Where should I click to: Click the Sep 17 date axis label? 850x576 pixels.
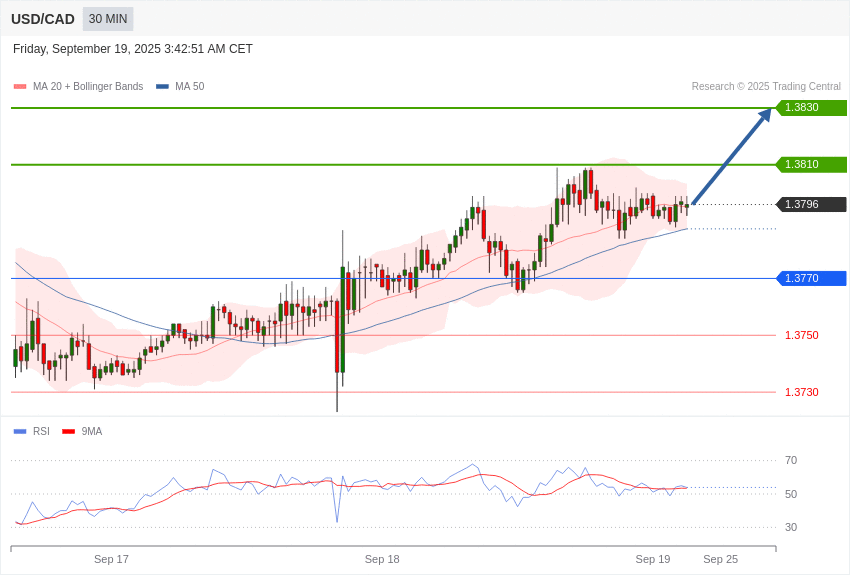pos(111,559)
